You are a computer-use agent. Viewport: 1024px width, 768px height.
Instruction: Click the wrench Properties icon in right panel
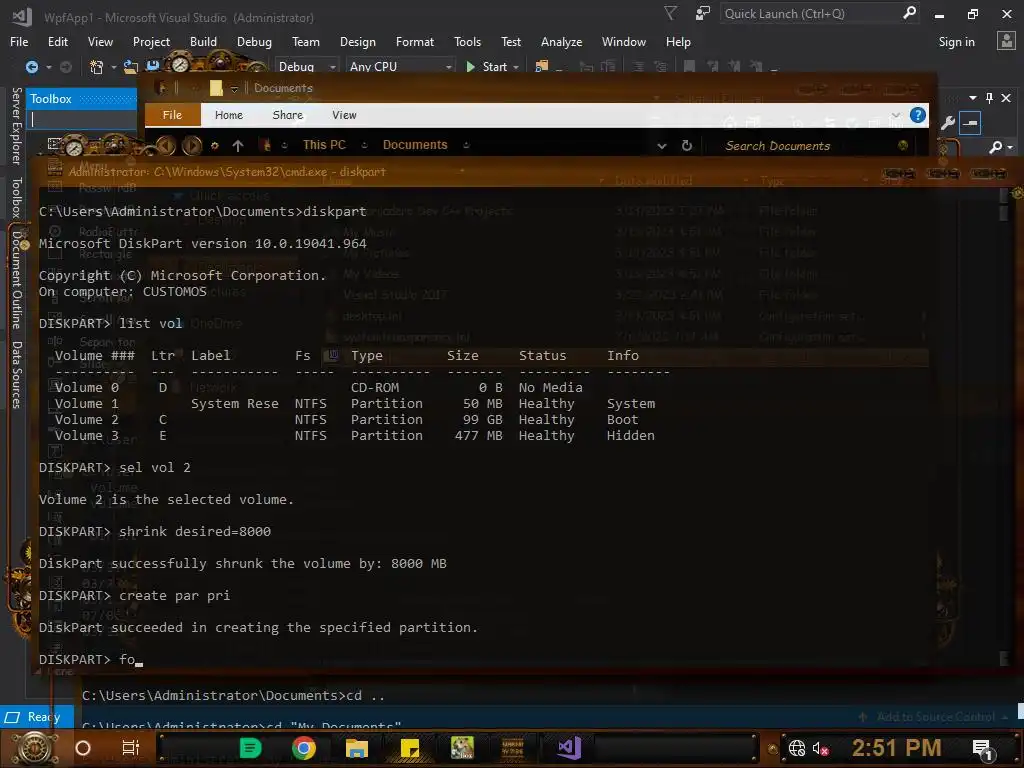pos(948,123)
